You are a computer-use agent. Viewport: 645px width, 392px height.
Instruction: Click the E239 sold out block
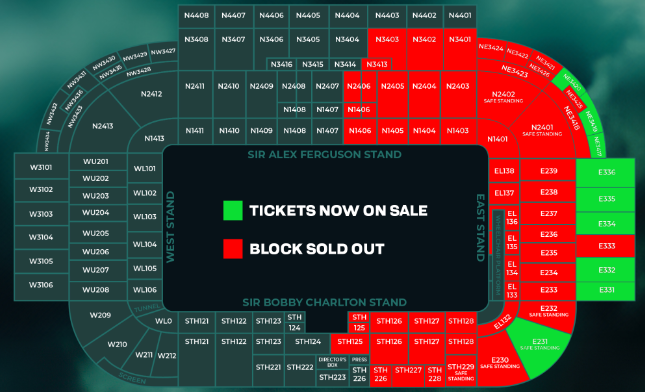(x=548, y=171)
